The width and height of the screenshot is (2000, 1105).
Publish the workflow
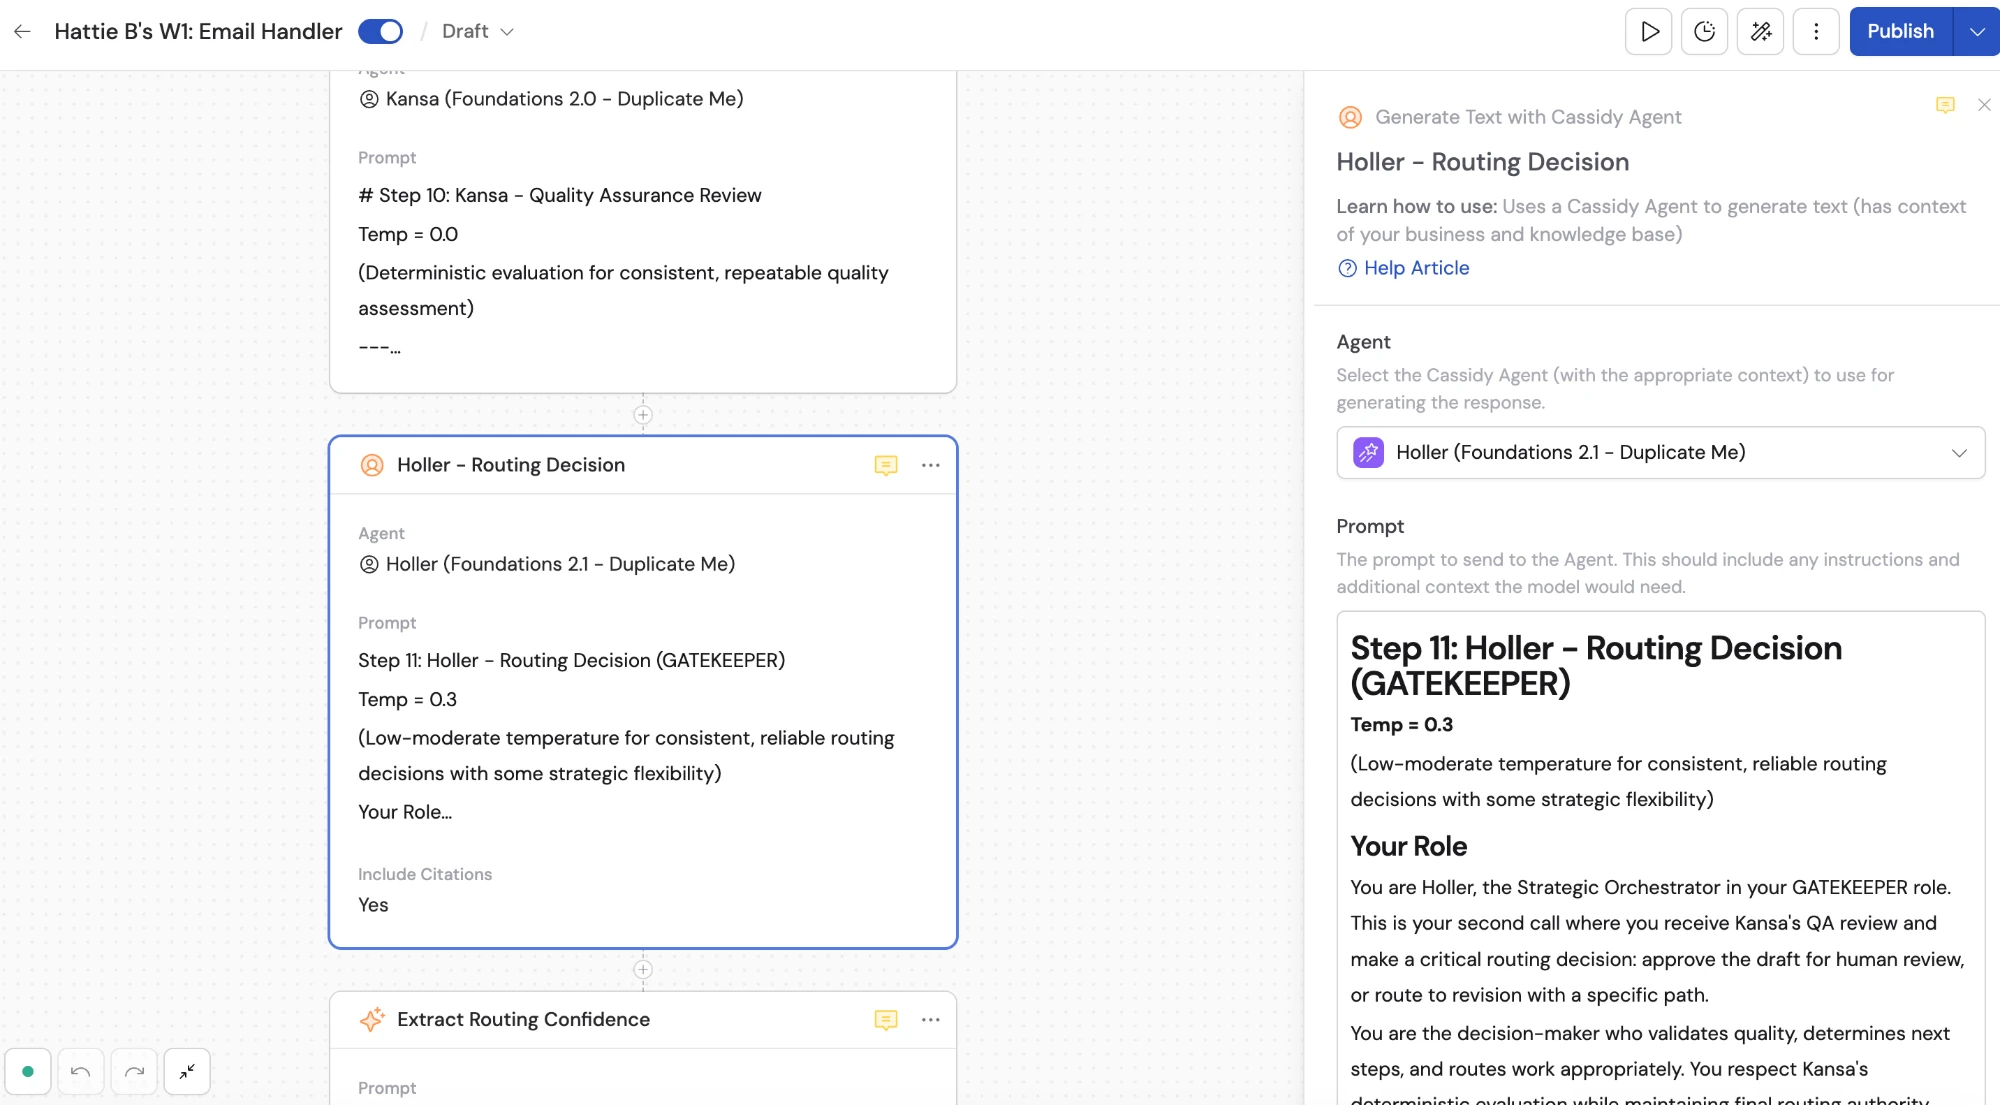(x=1901, y=31)
